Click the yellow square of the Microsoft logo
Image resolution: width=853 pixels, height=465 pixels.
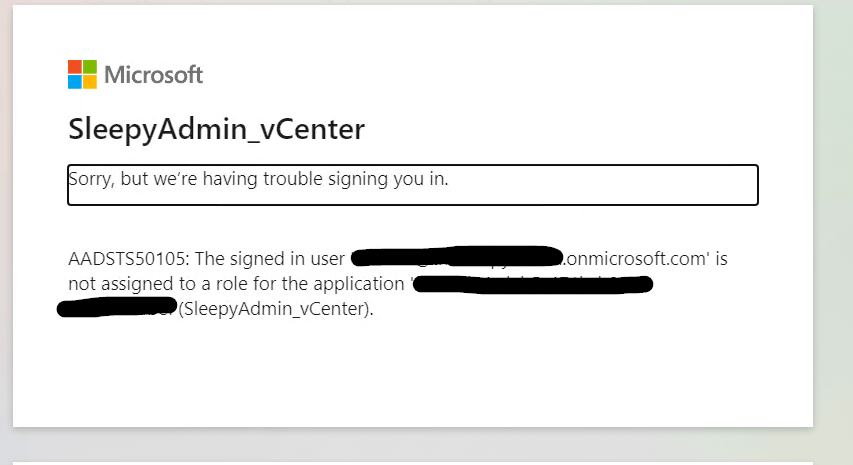(90, 82)
